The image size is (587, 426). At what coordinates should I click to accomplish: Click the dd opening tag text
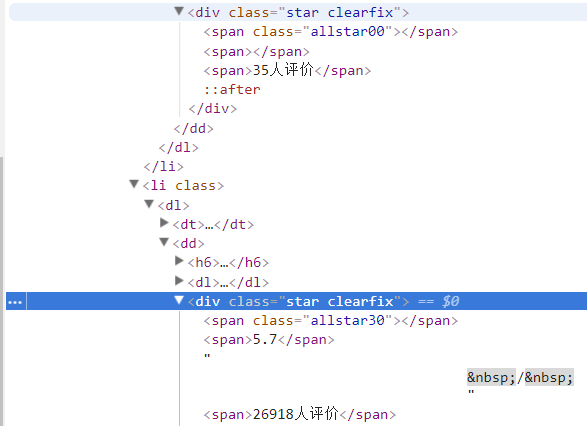coord(188,244)
